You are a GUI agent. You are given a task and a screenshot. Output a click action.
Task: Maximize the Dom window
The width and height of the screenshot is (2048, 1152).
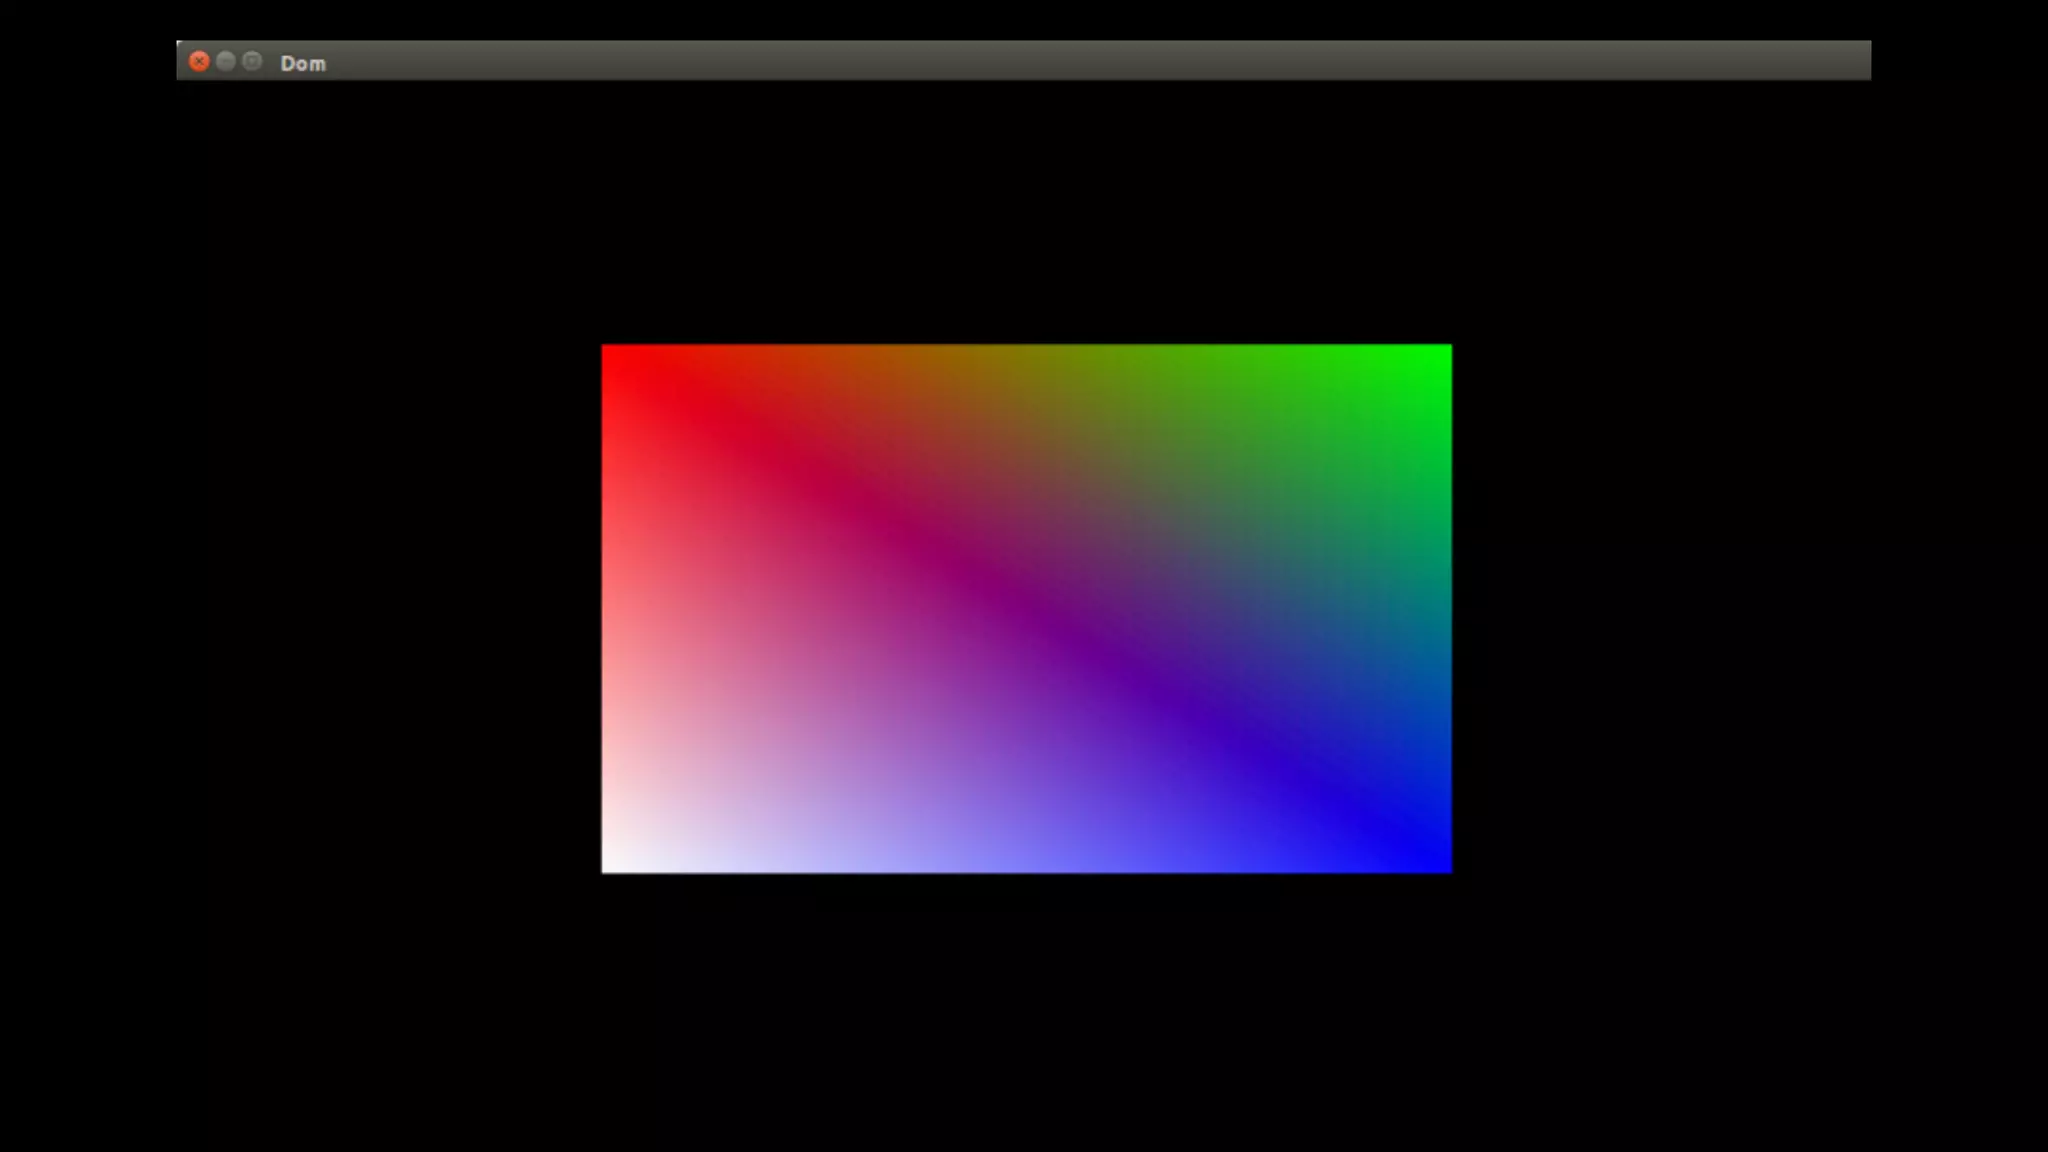pos(252,62)
